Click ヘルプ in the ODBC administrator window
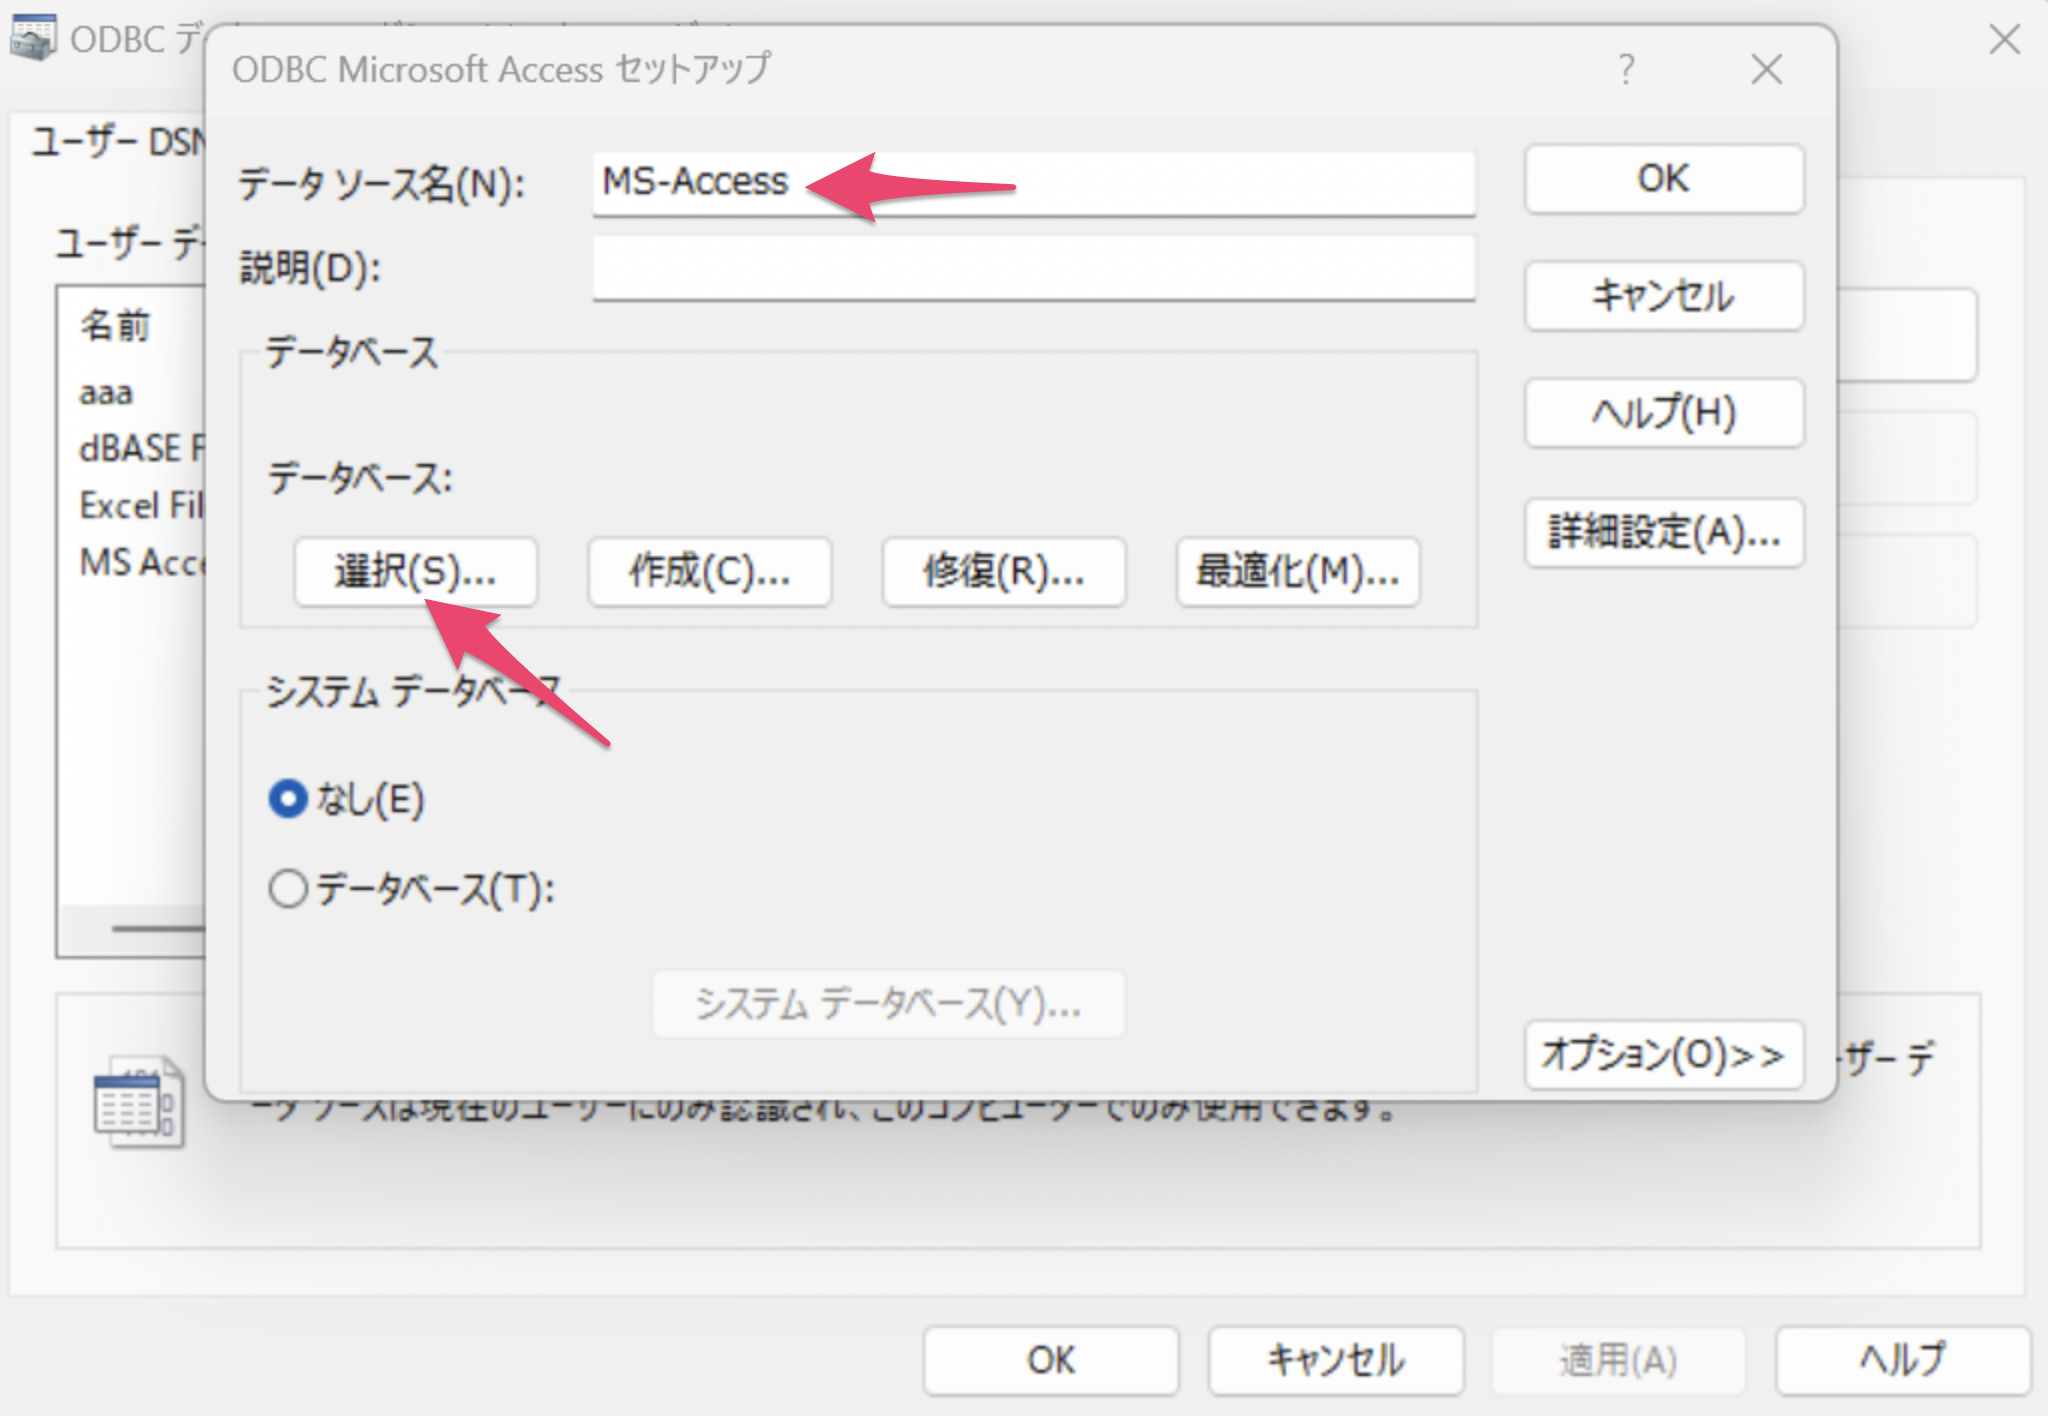 [x=1904, y=1360]
